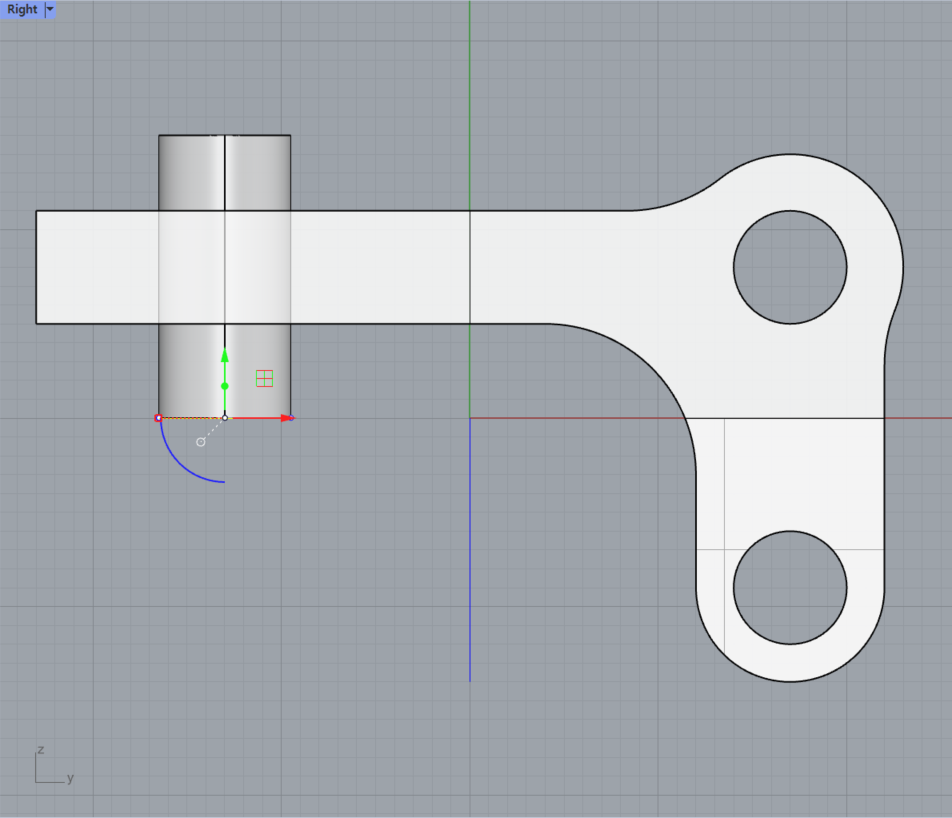Viewport: 952px width, 818px height.
Task: Click the green dot extrude handle on gumball
Action: click(x=225, y=386)
